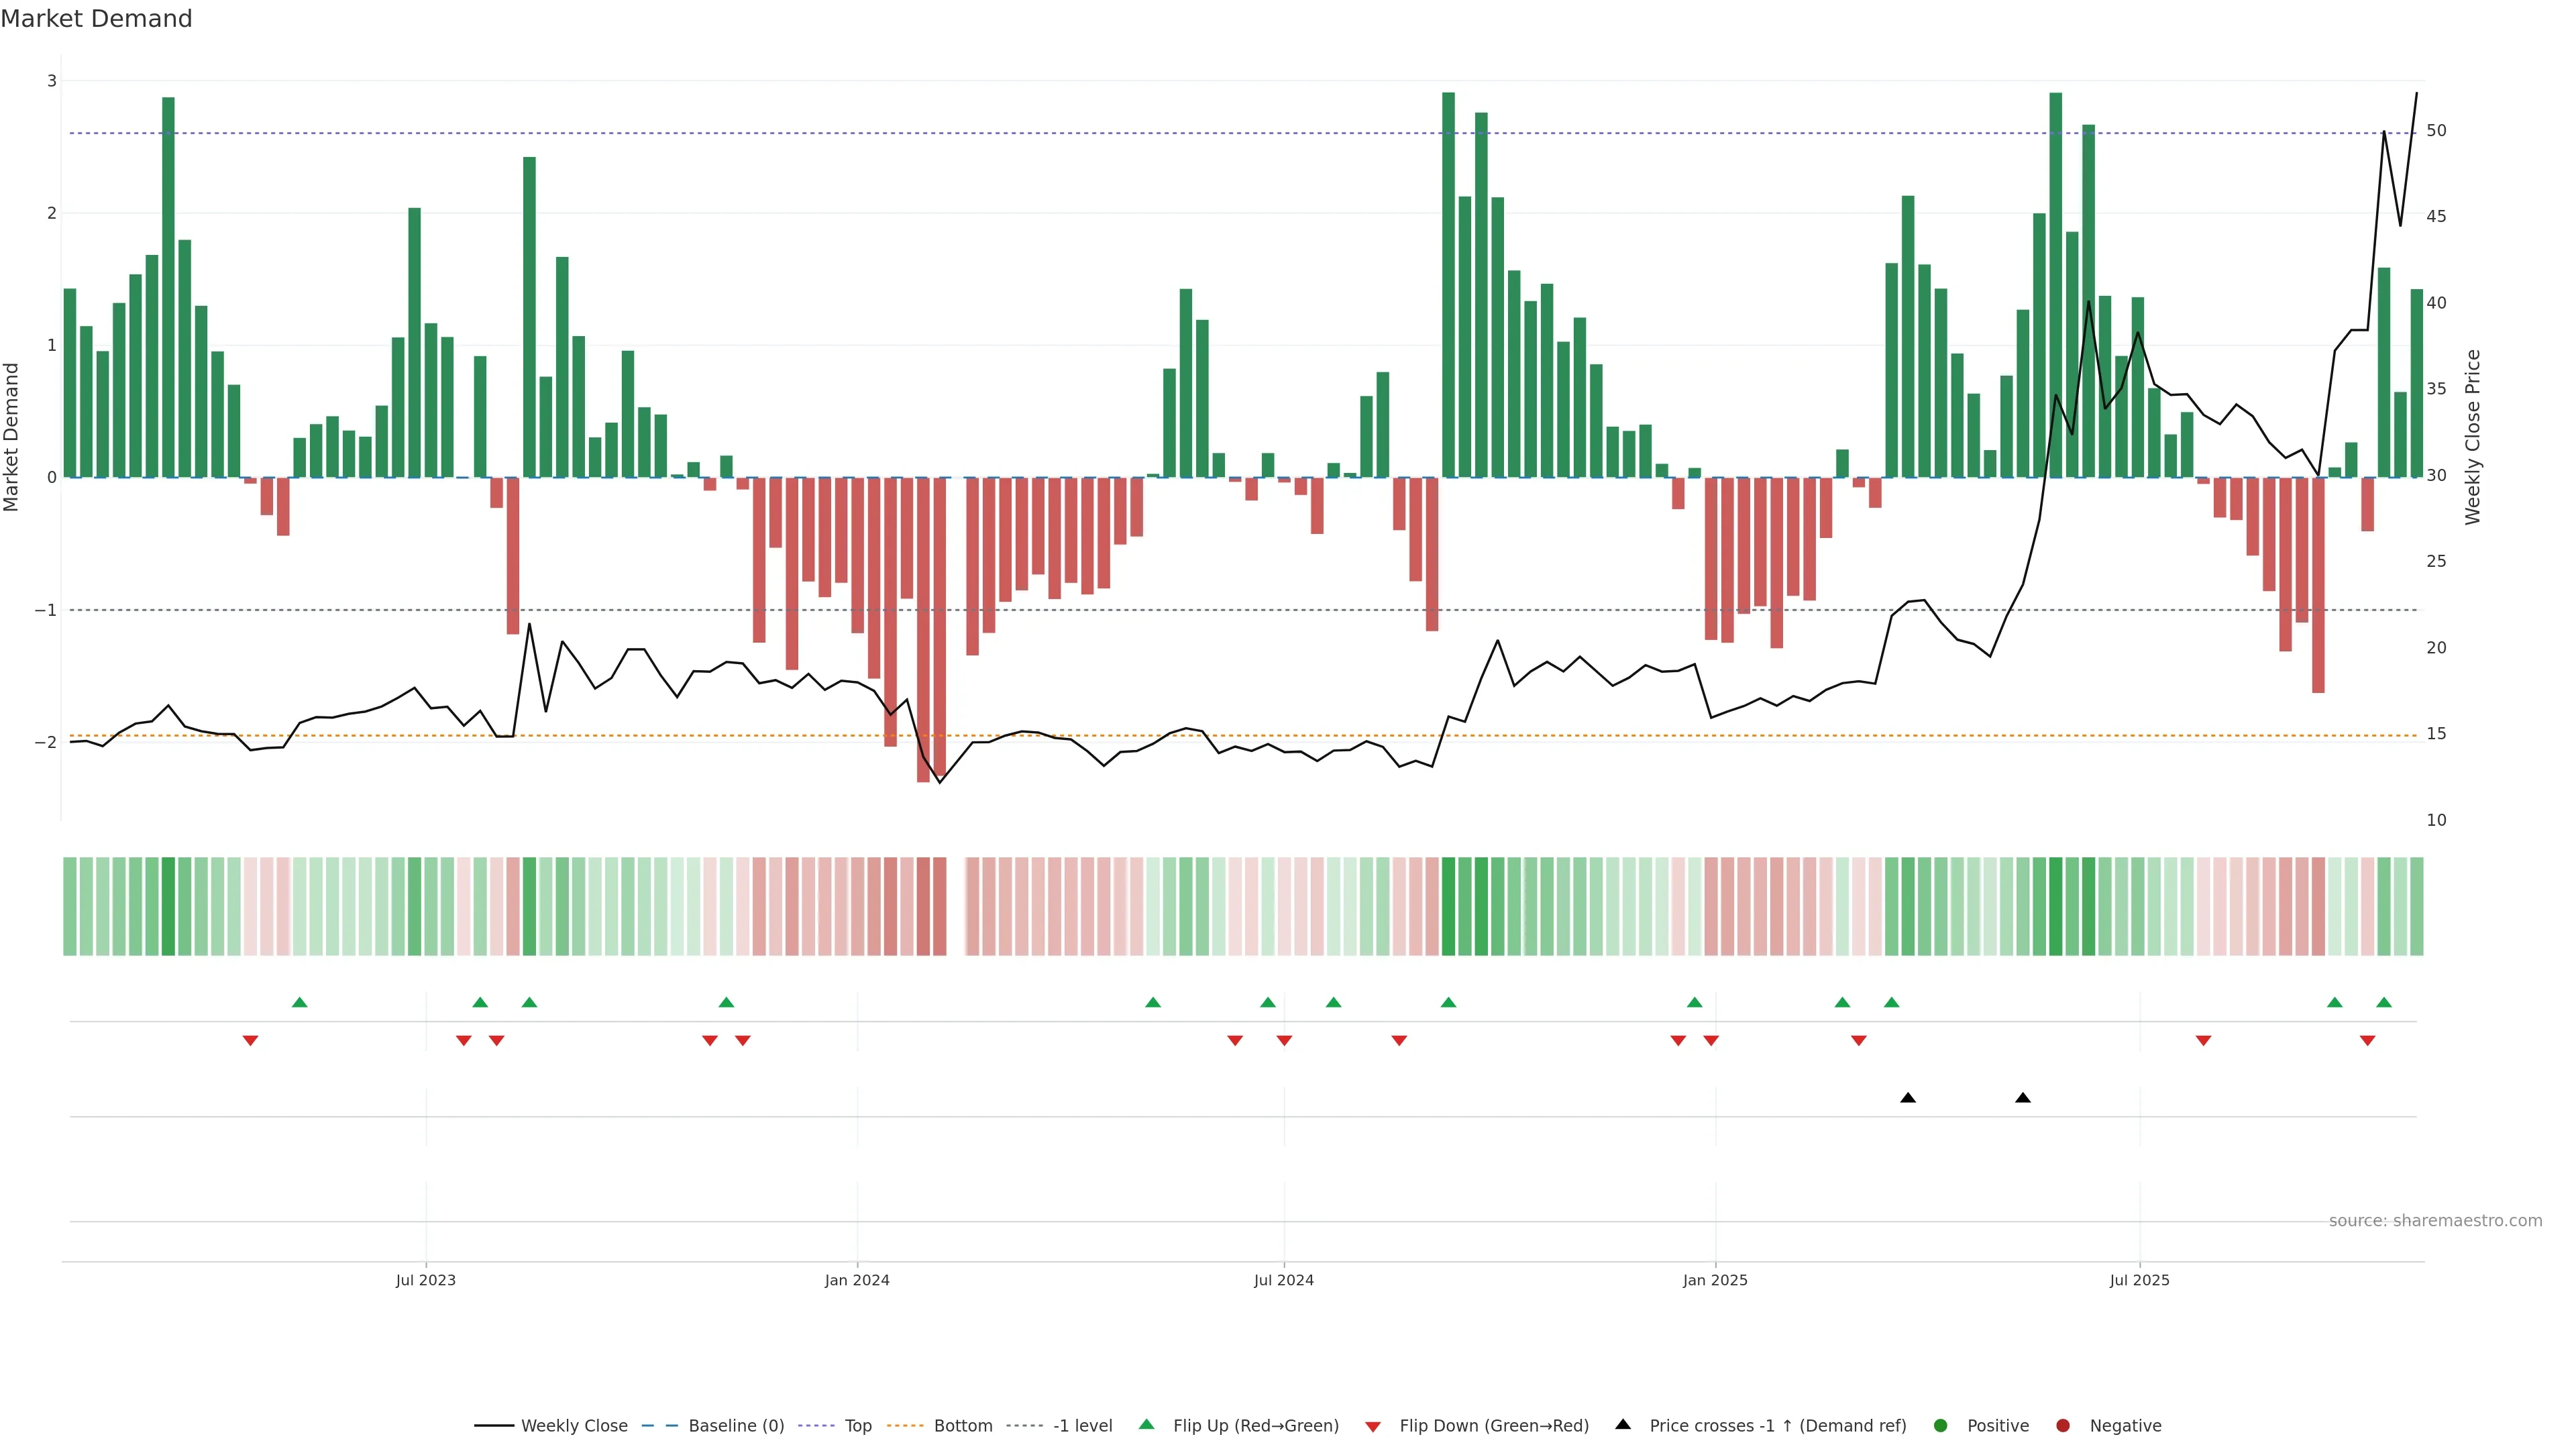The width and height of the screenshot is (2576, 1449).
Task: Click the rightmost red flip-down marker
Action: click(x=2367, y=1041)
